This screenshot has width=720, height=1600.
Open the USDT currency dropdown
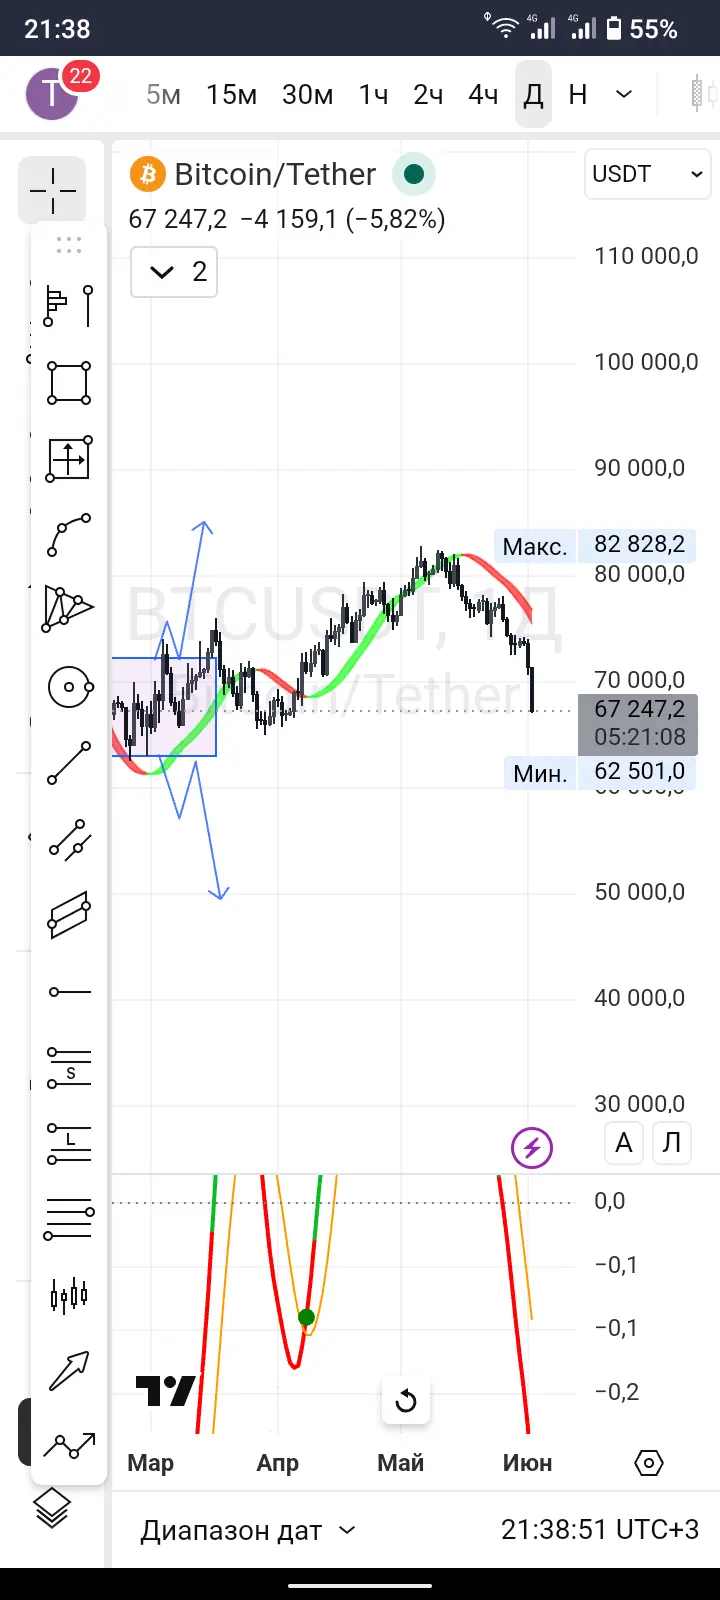coord(647,174)
